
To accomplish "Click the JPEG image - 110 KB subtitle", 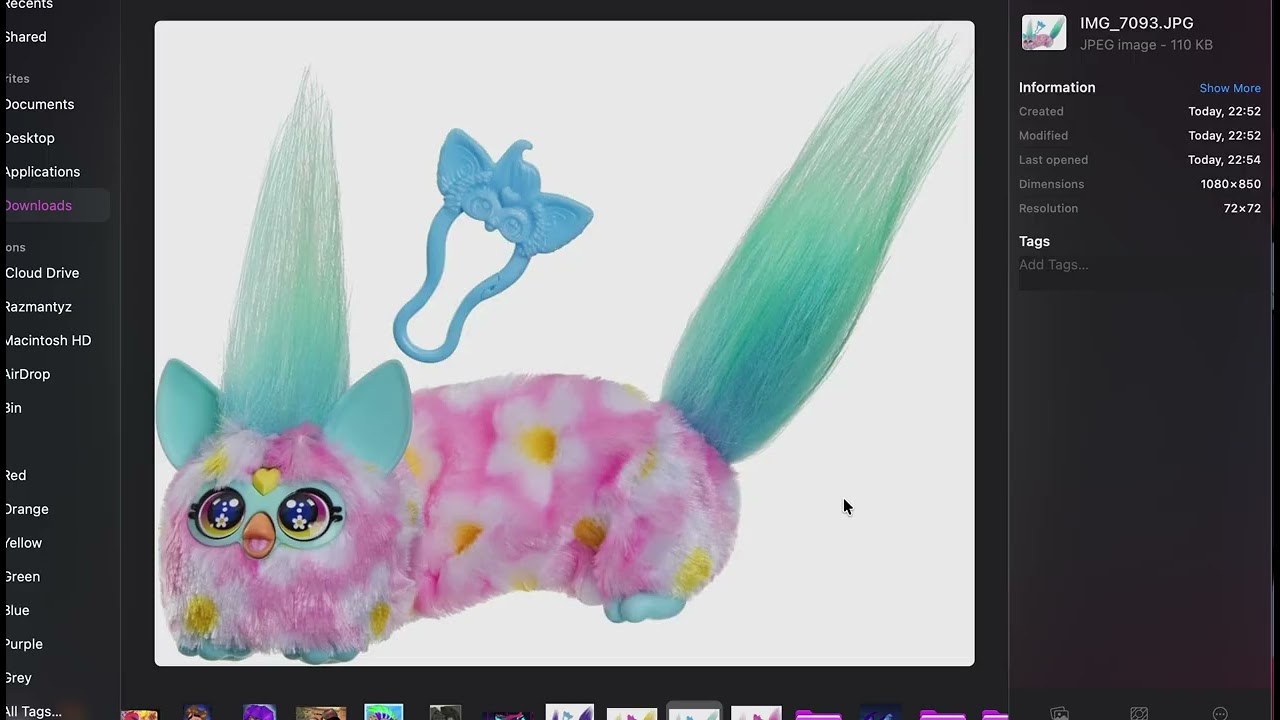I will [x=1146, y=45].
